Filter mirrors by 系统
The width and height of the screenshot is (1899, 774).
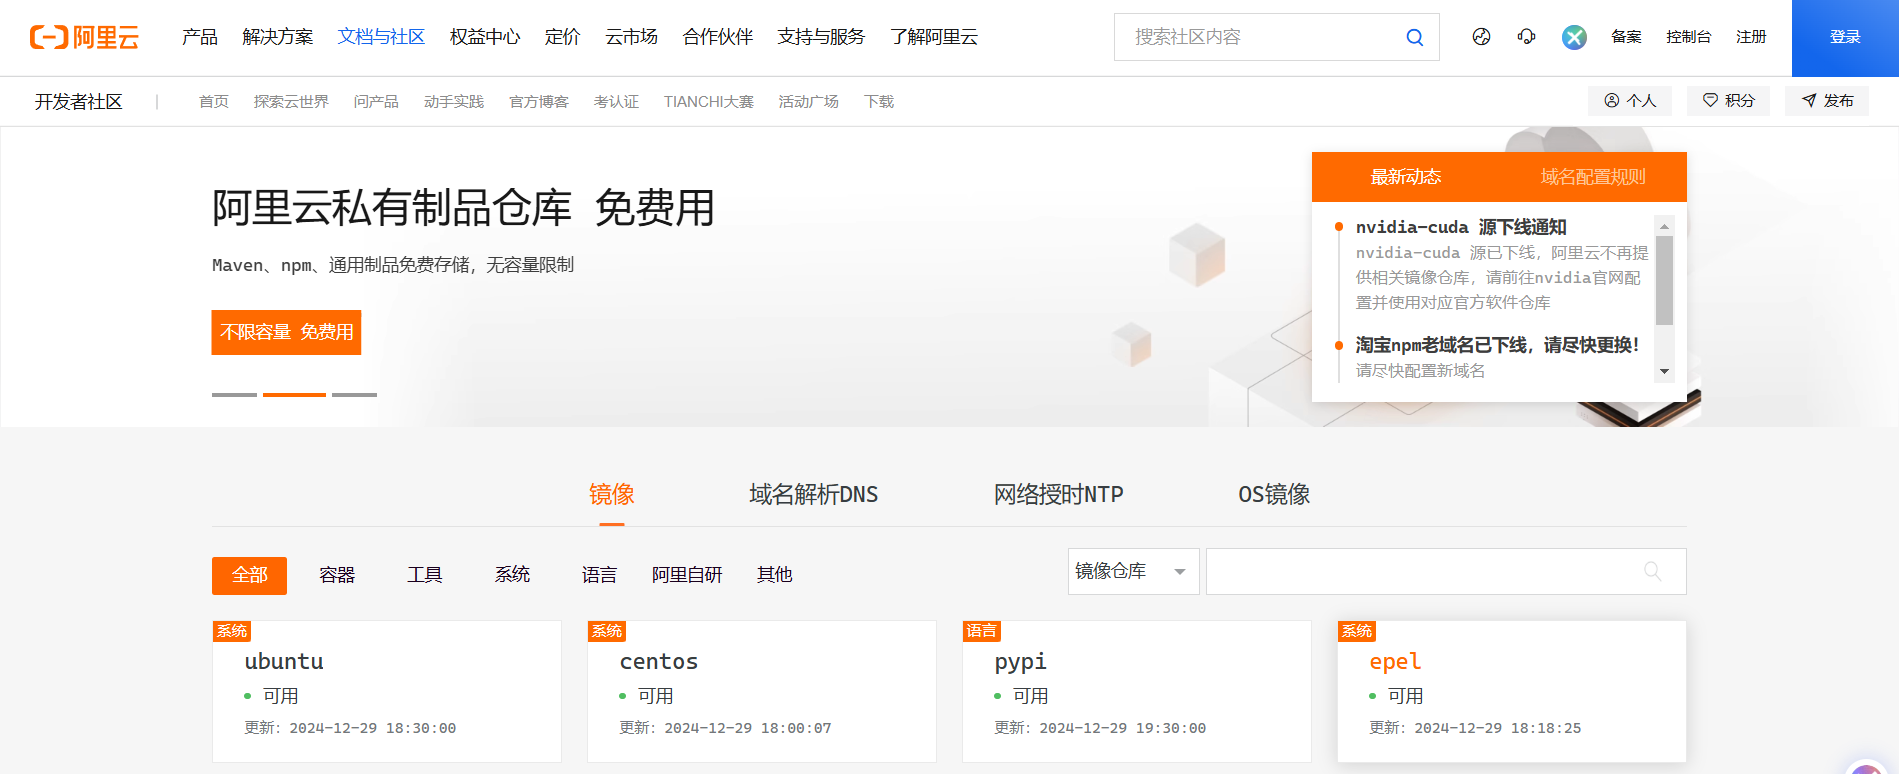pyautogui.click(x=512, y=575)
